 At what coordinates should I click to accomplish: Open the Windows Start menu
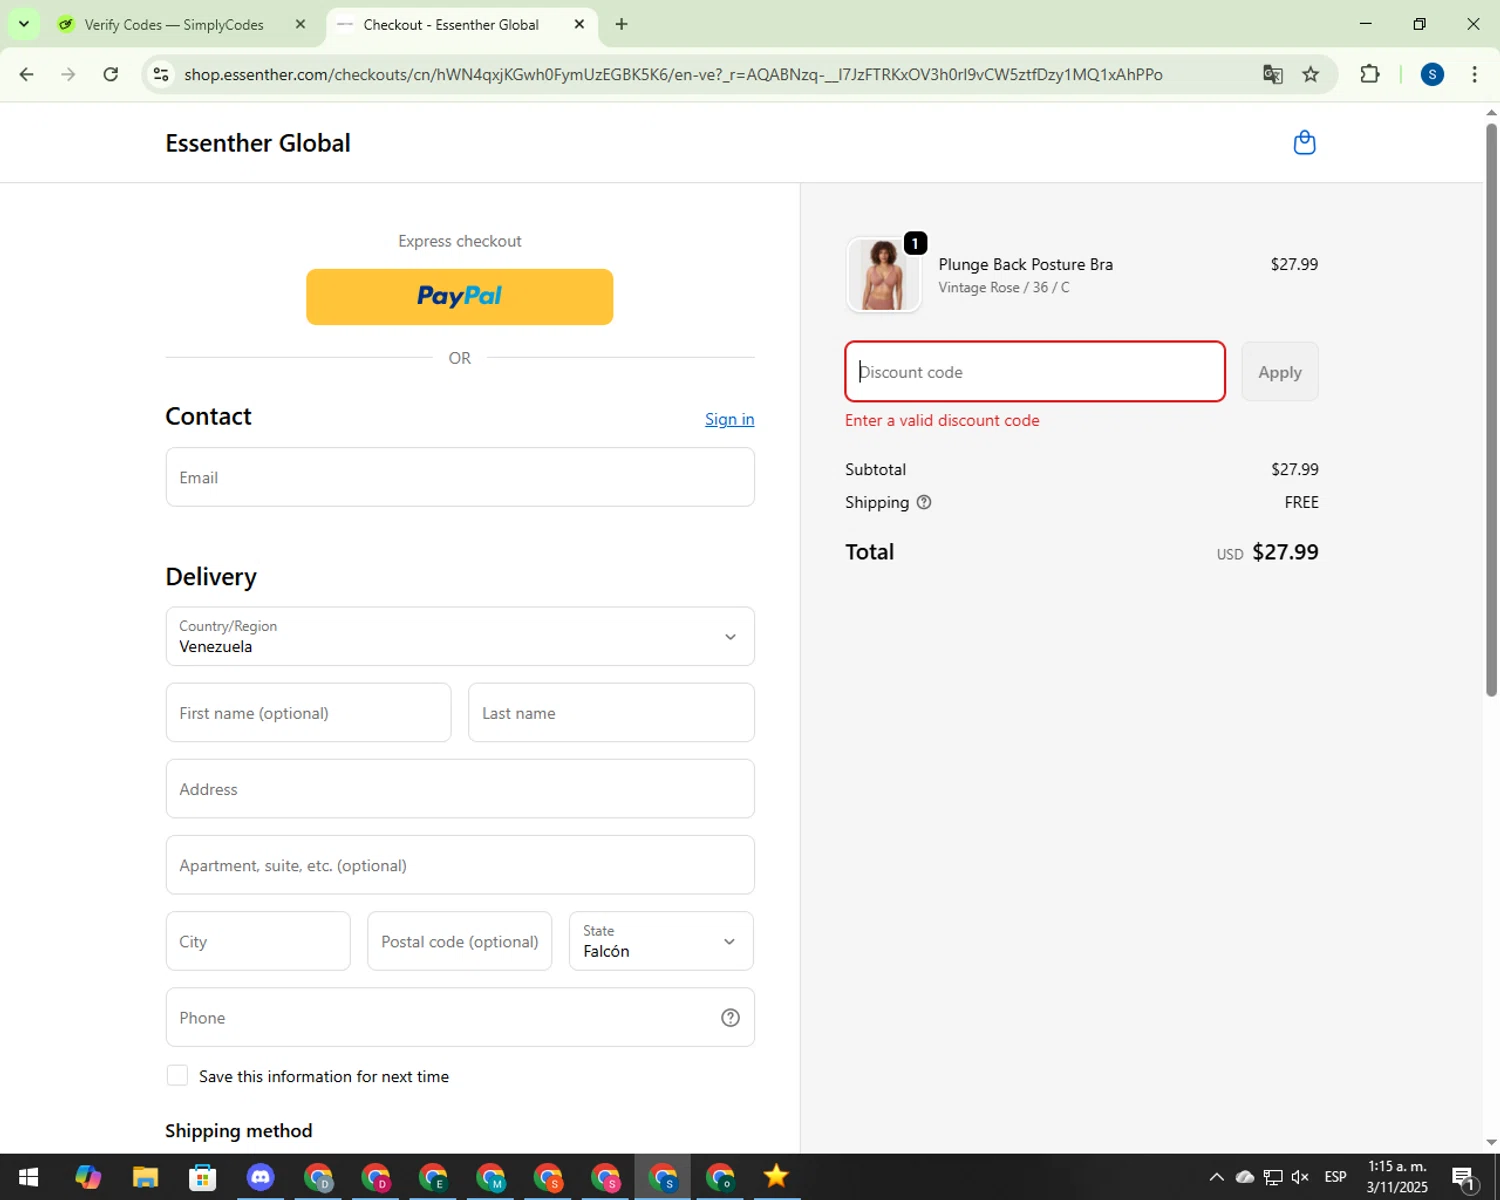click(28, 1177)
